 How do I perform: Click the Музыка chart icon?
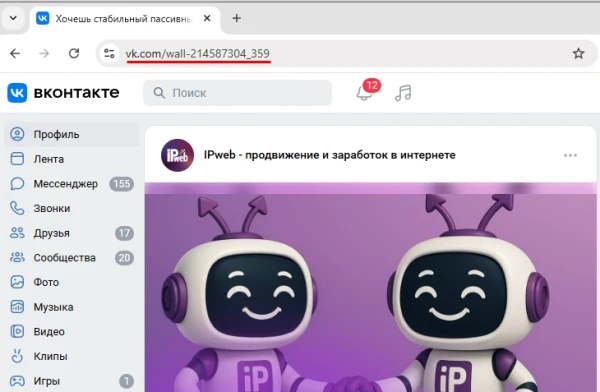pos(17,307)
